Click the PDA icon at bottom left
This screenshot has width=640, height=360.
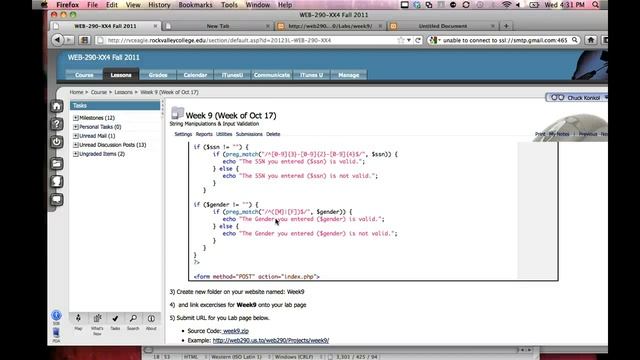56,334
